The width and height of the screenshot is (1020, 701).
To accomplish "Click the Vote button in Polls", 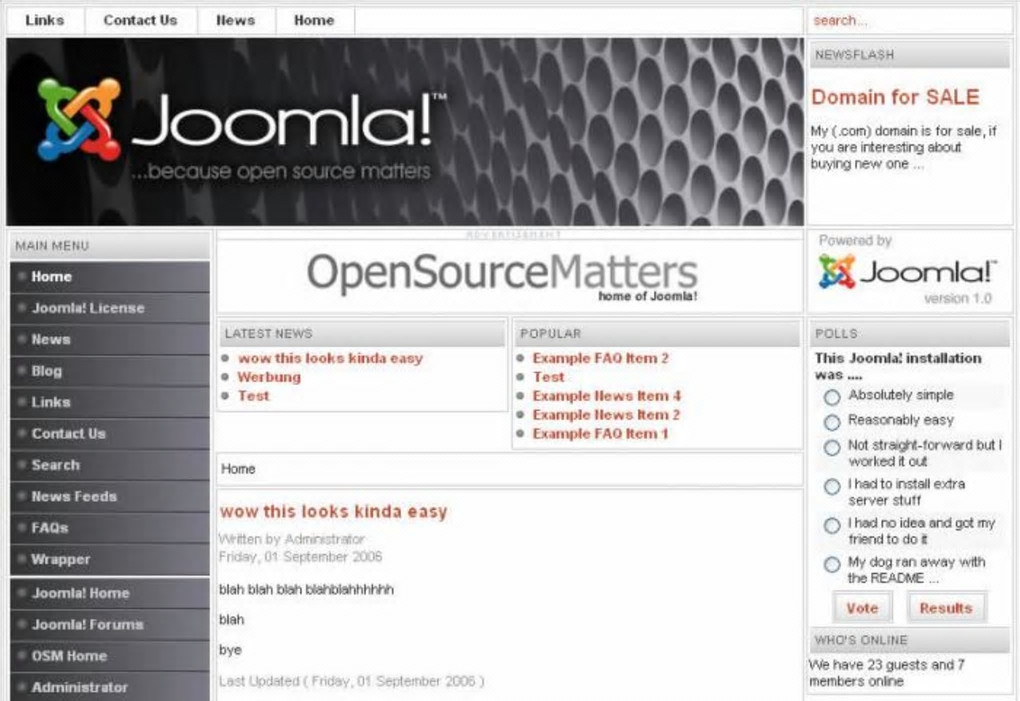I will click(x=862, y=608).
